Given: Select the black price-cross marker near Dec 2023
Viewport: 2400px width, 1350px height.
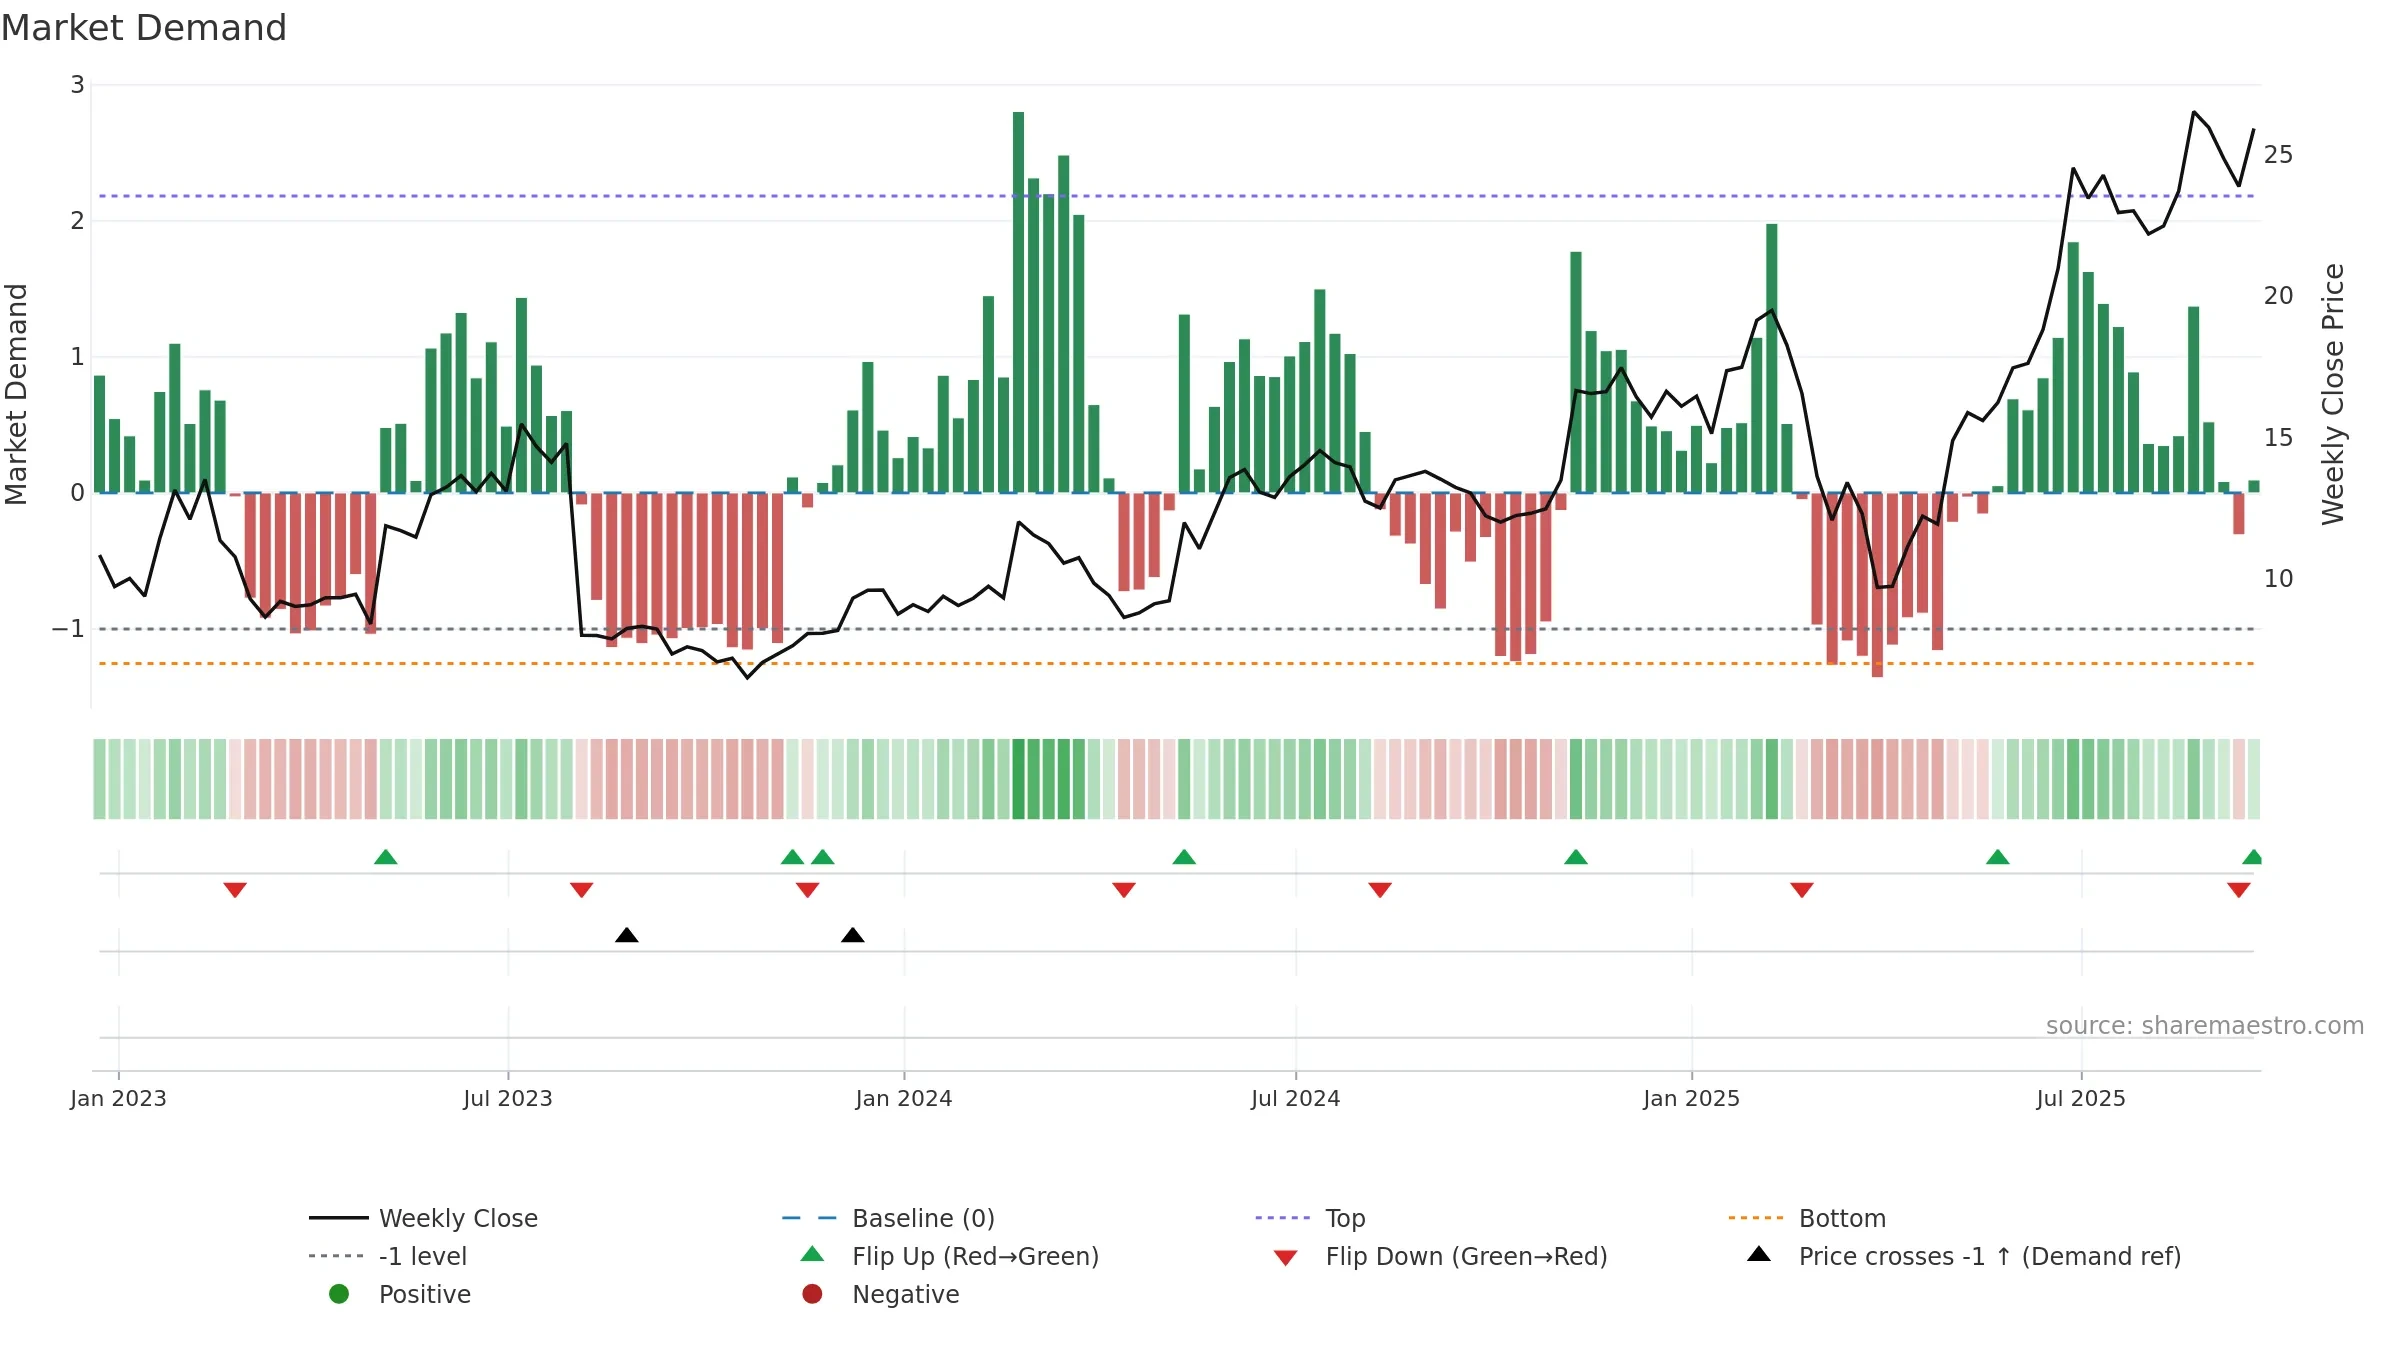Looking at the screenshot, I should point(853,935).
